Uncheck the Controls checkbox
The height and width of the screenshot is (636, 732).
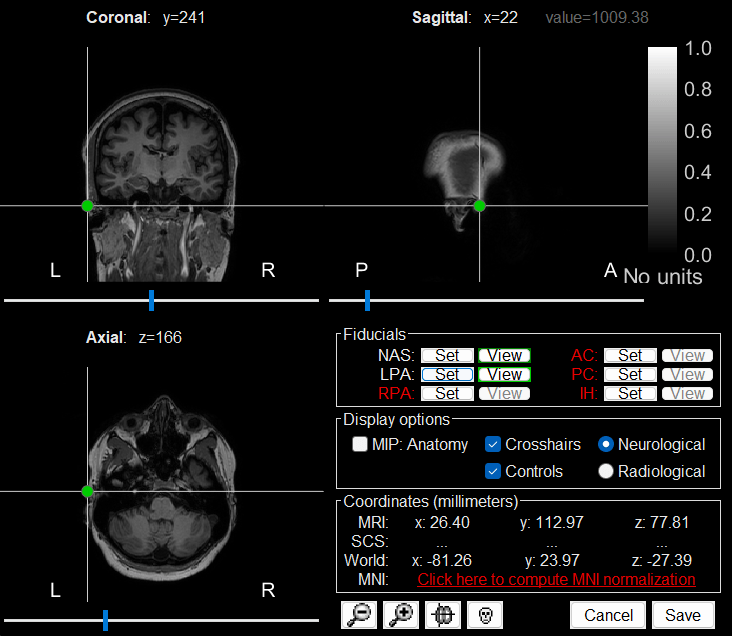[x=493, y=471]
